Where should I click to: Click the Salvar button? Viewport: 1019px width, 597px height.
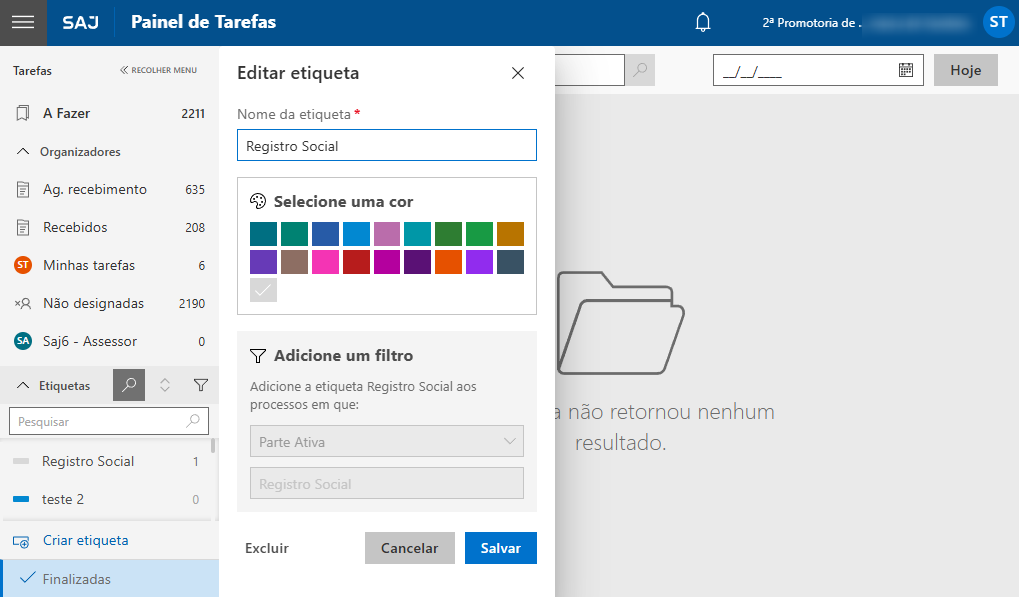[500, 548]
